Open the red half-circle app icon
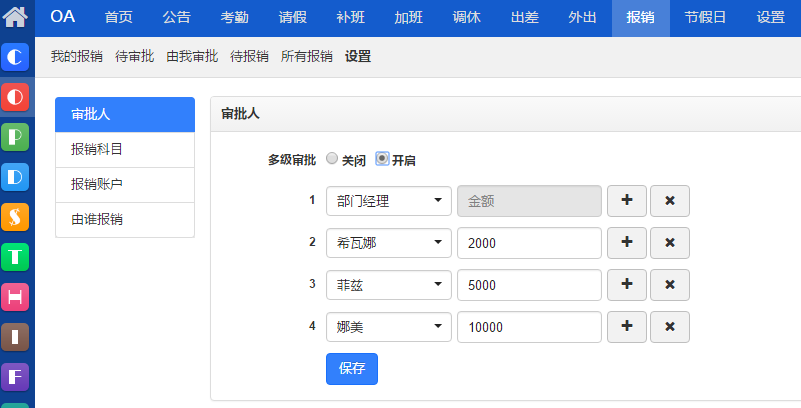The image size is (801, 408). (x=15, y=97)
